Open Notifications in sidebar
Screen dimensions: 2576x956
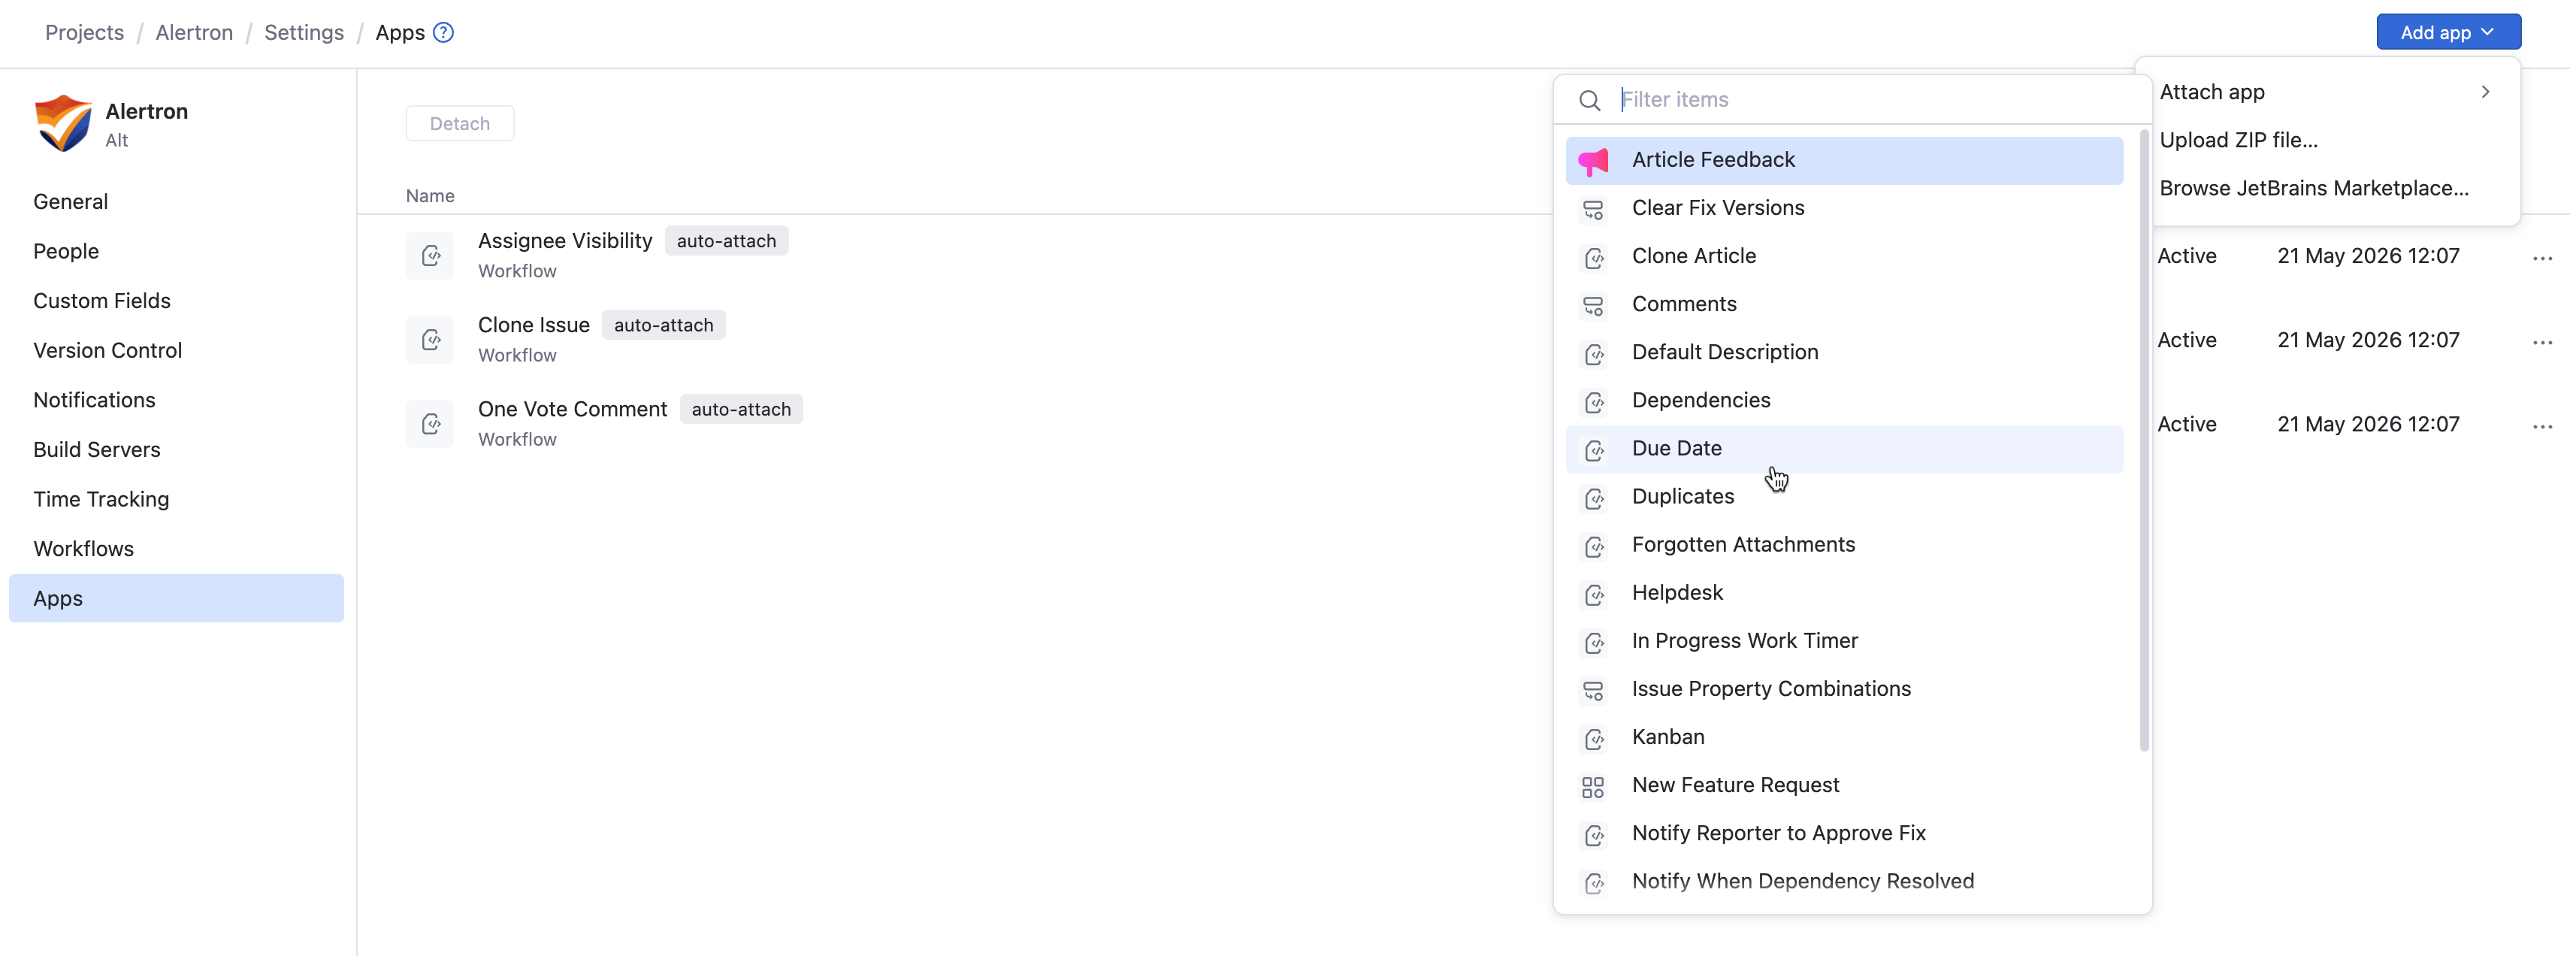point(176,400)
